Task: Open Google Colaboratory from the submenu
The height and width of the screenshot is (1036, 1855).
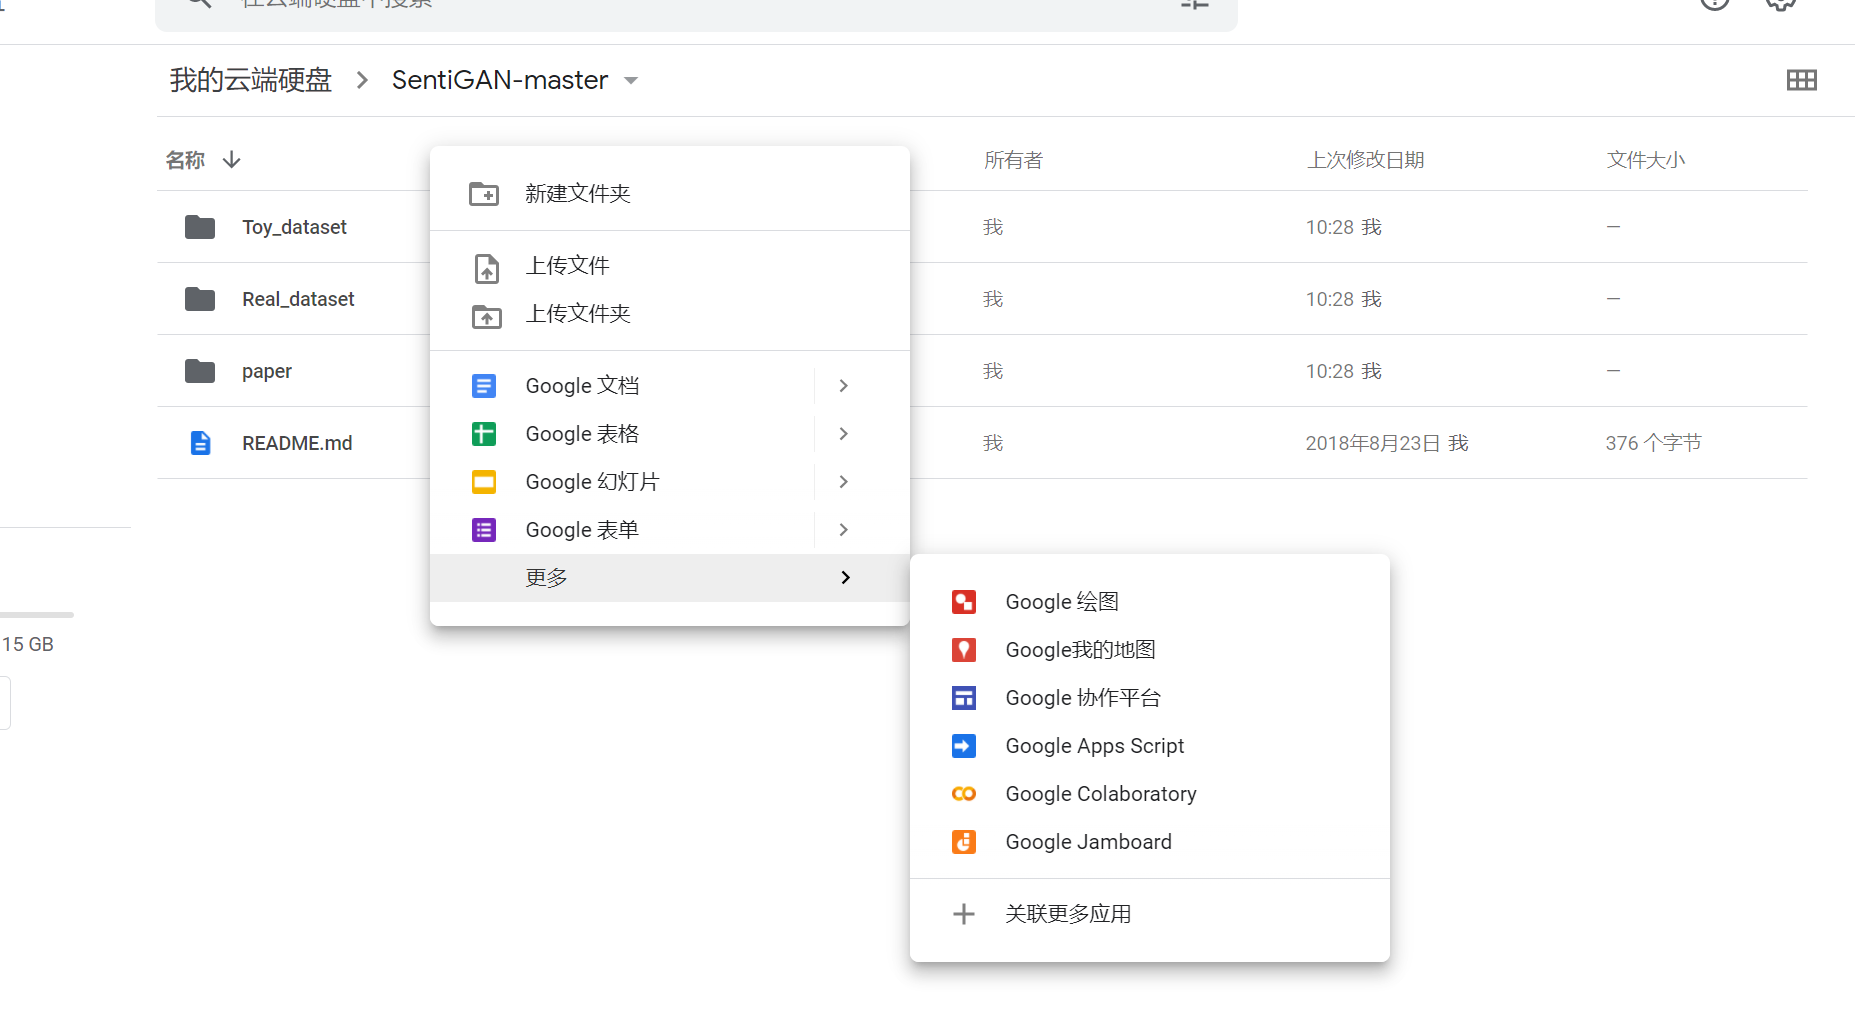Action: pos(1100,793)
